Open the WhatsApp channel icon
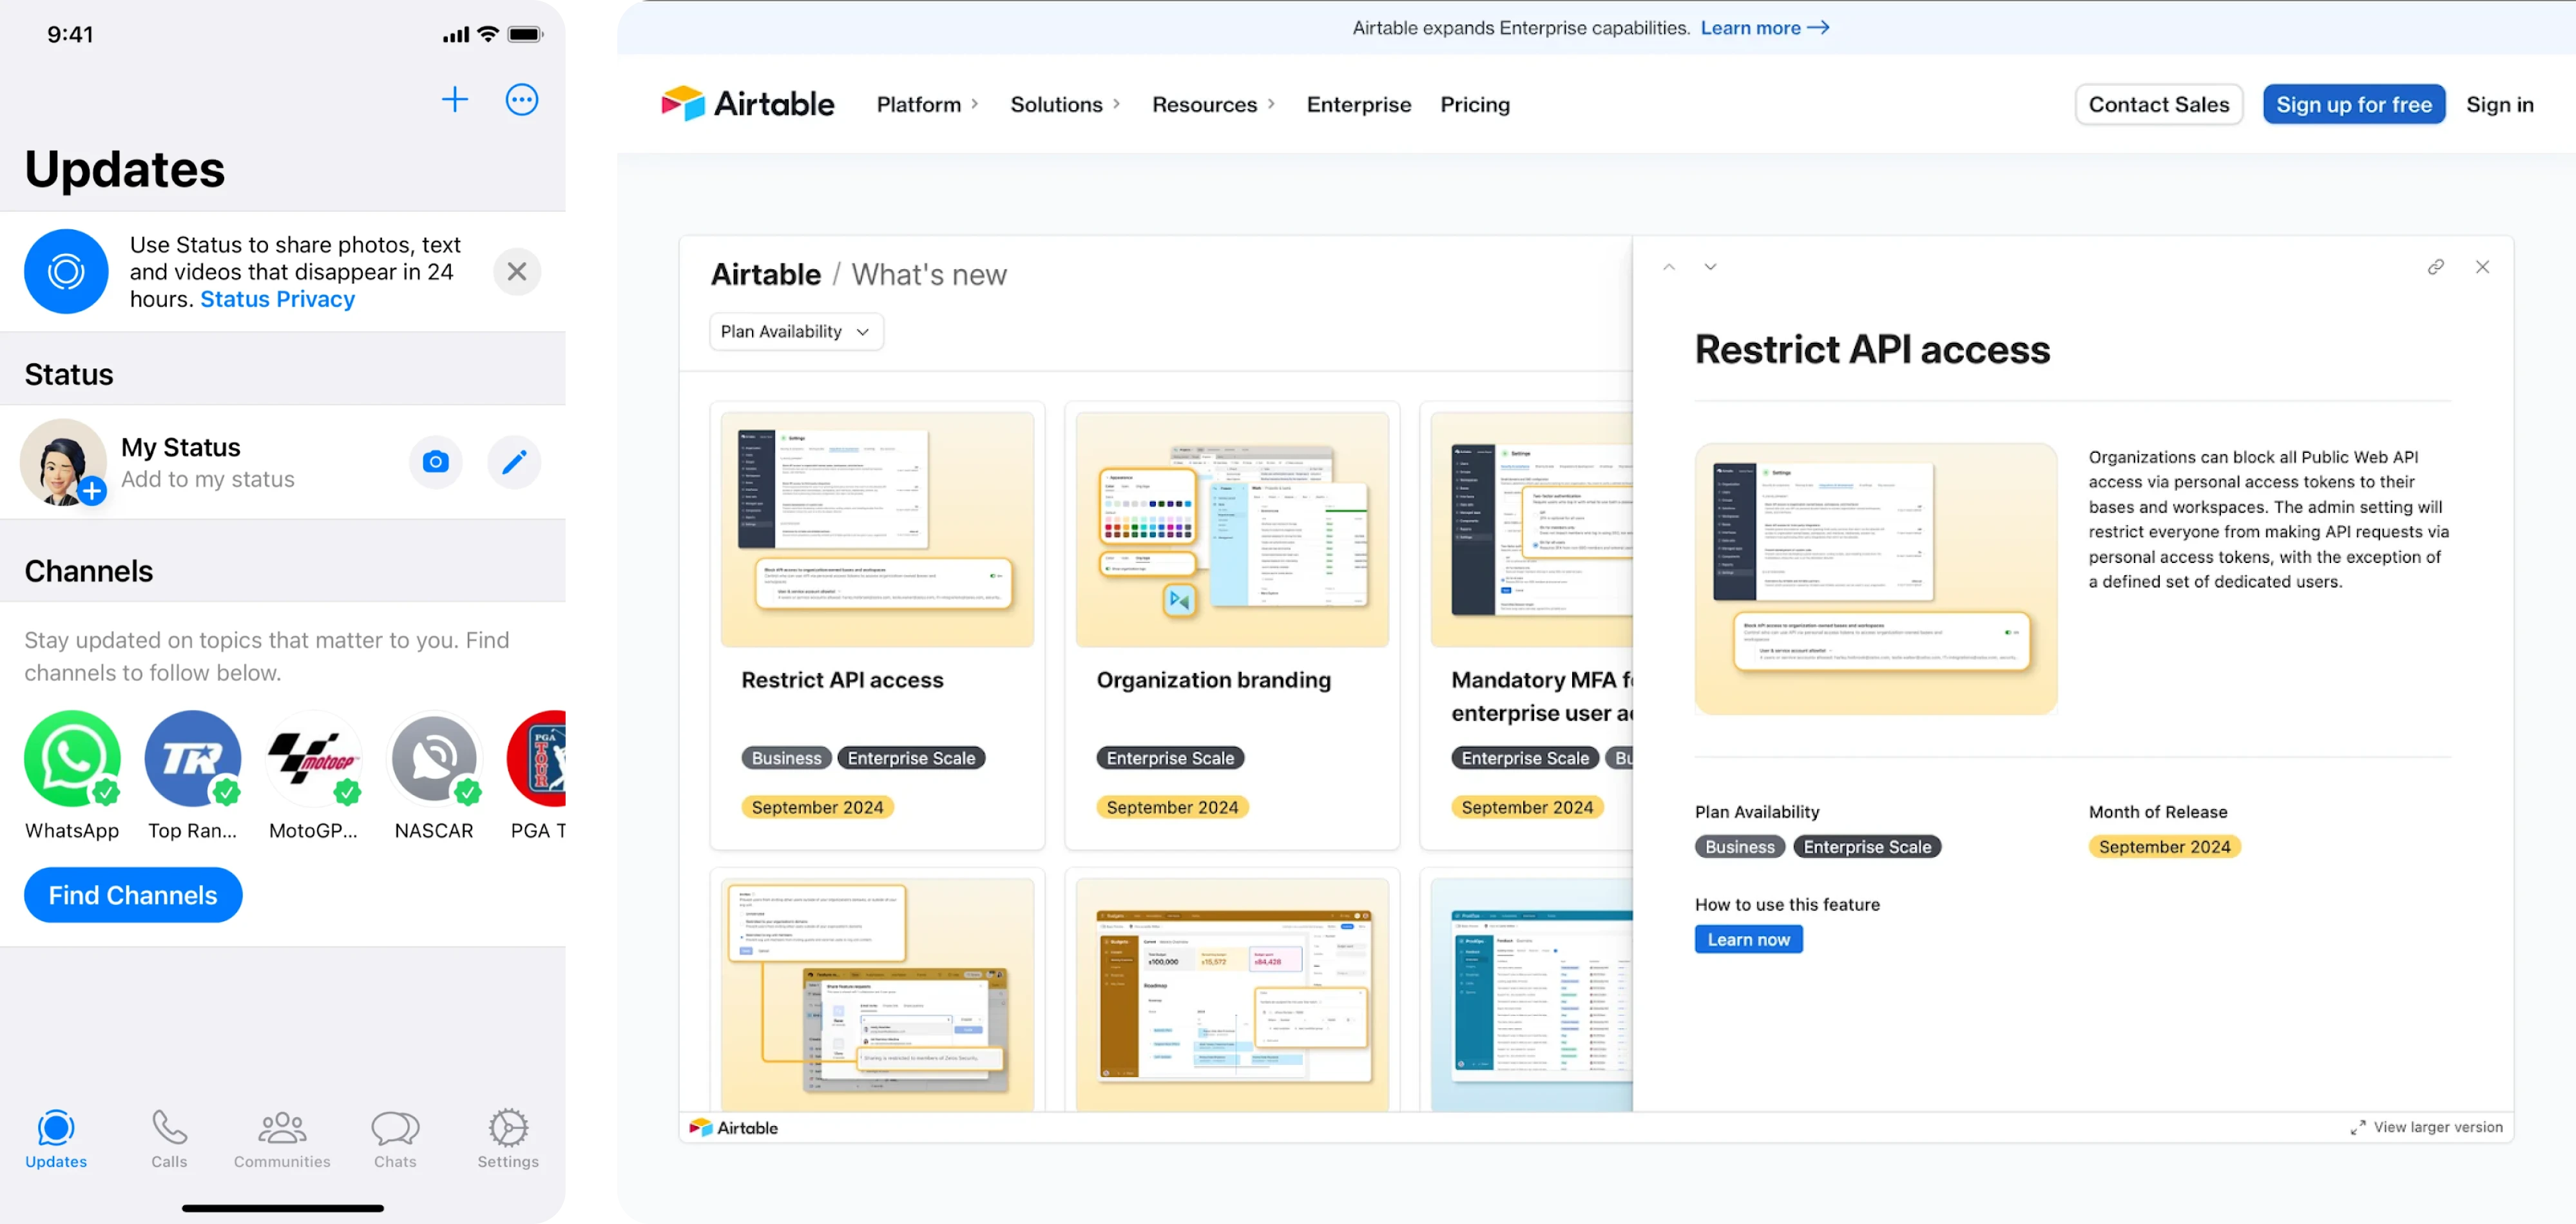 (x=72, y=759)
